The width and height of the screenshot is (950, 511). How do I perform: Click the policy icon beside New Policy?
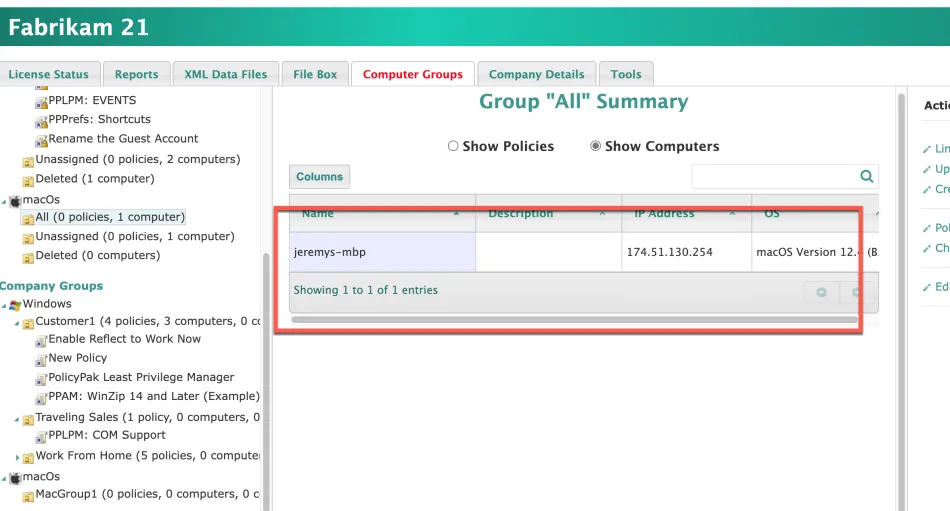[x=41, y=359]
